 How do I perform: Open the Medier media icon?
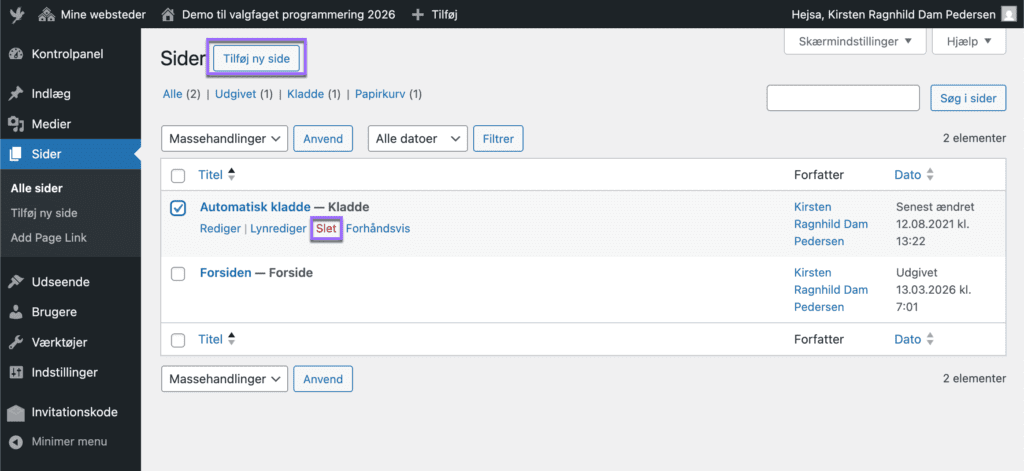[16, 124]
